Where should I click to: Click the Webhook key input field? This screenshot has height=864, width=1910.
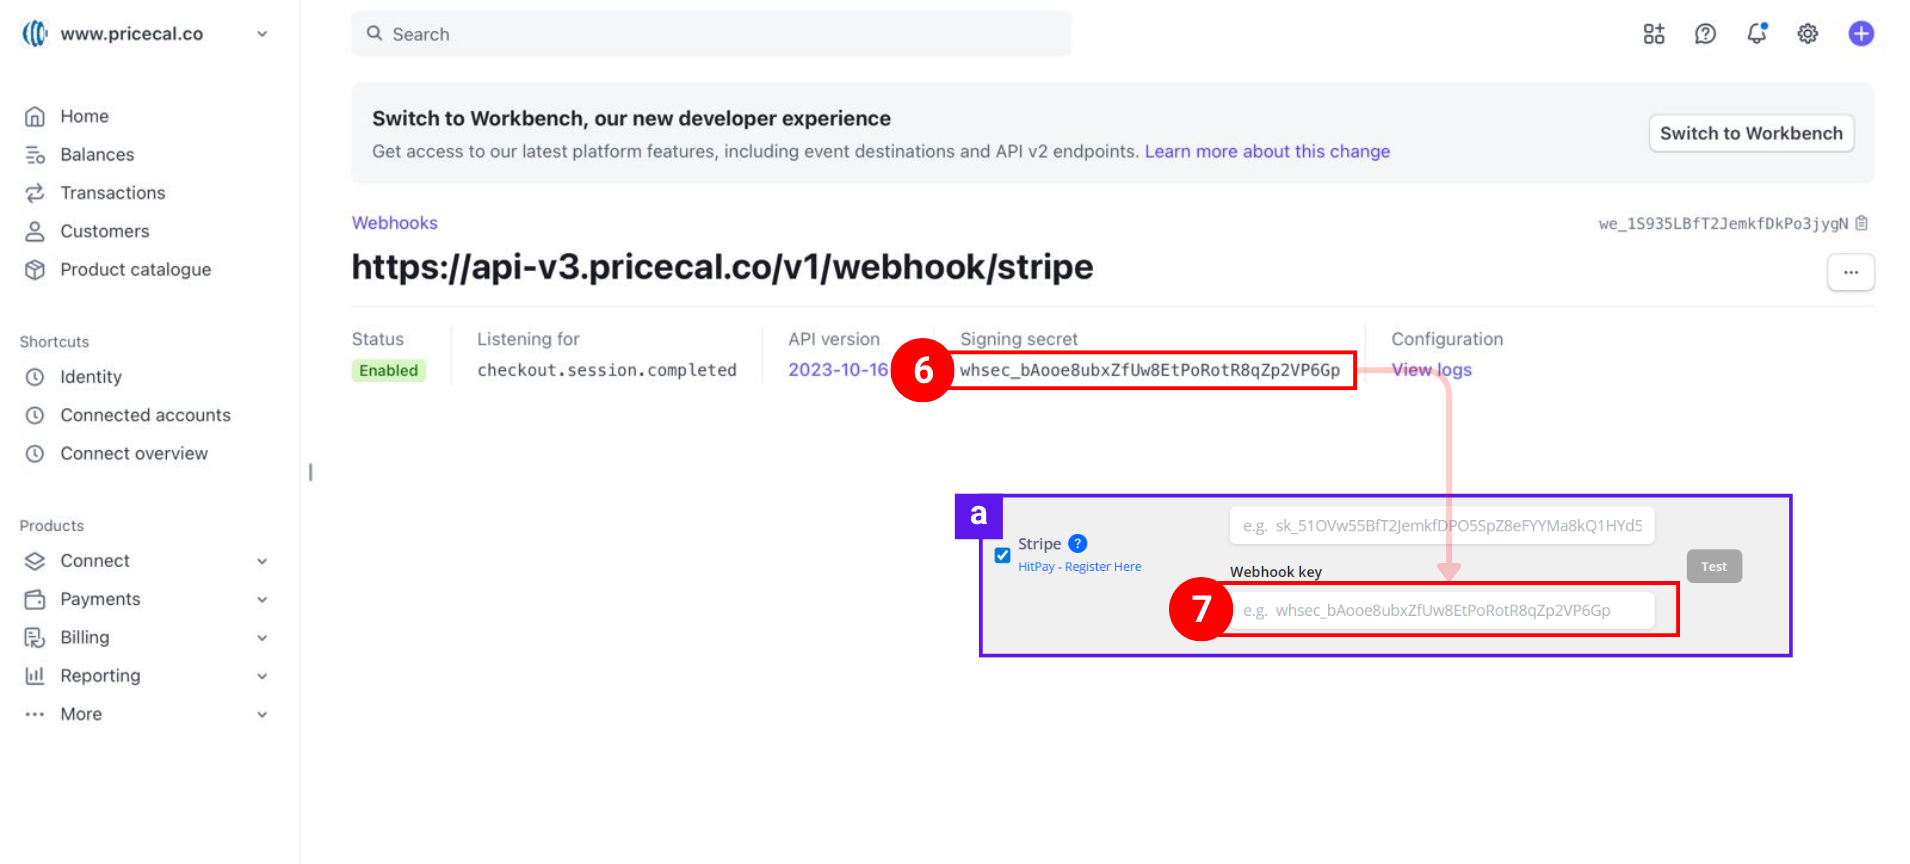coord(1441,610)
